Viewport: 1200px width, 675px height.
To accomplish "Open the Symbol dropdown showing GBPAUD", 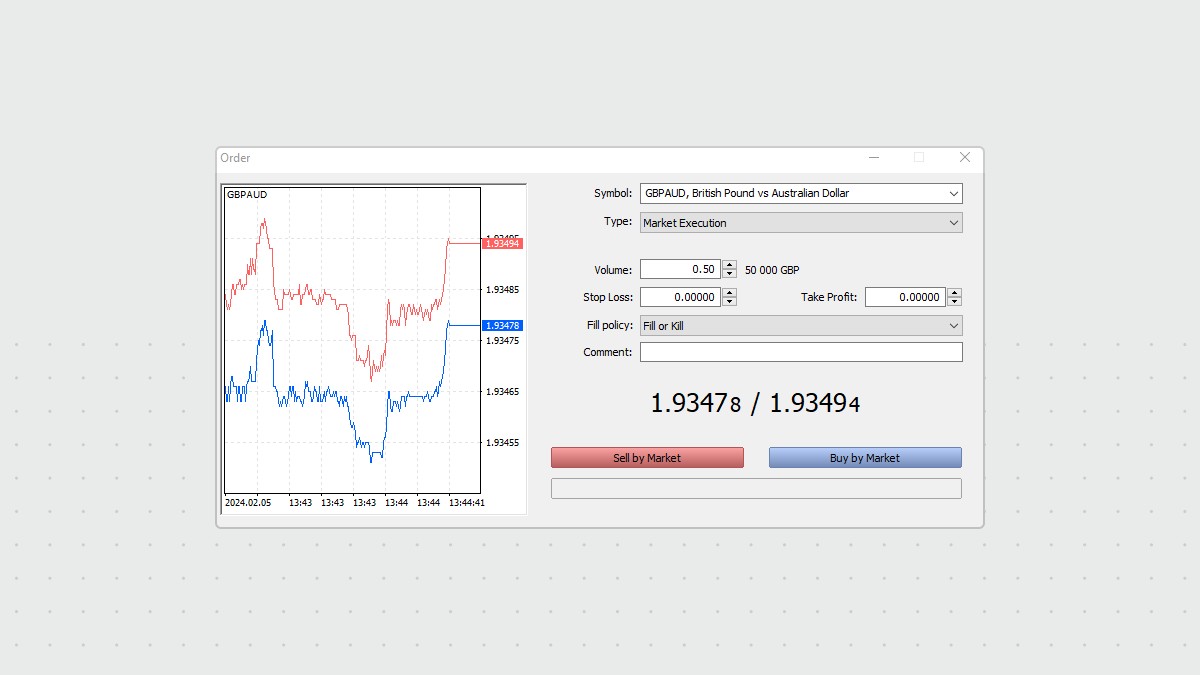I will coord(800,194).
